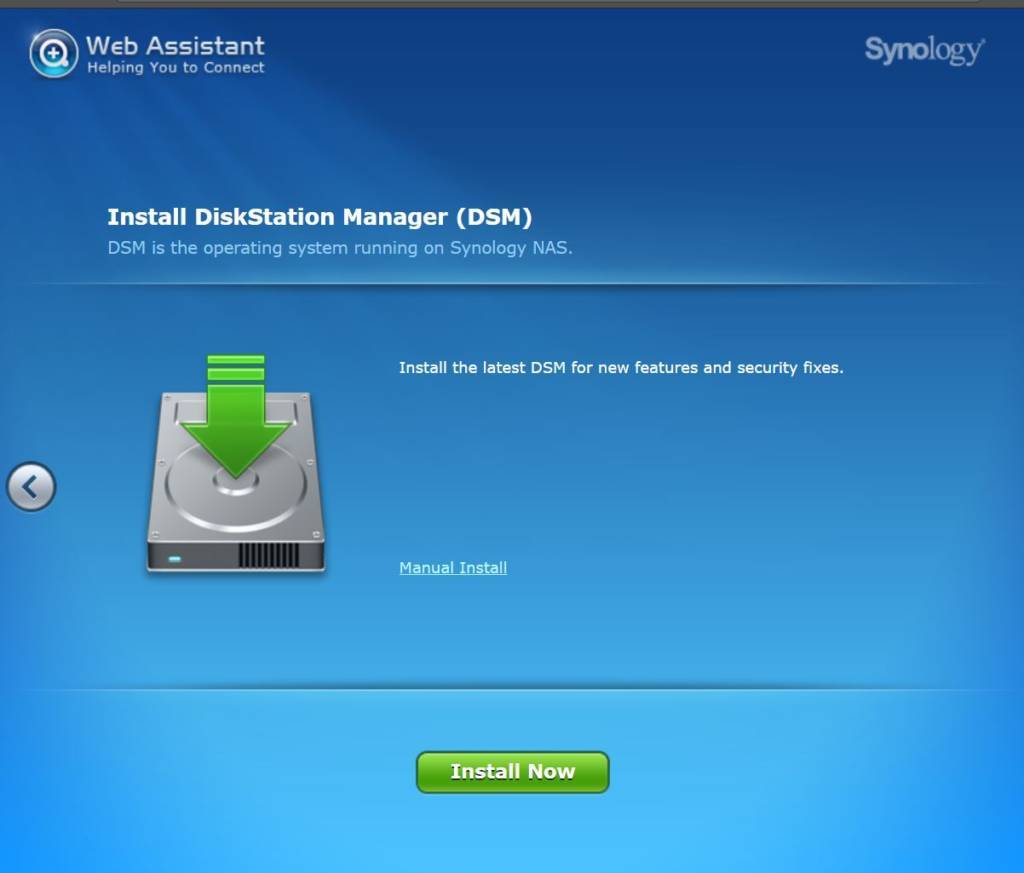Click the 'Web Assistant' title text
Screen dimensions: 1024x873
(x=176, y=46)
